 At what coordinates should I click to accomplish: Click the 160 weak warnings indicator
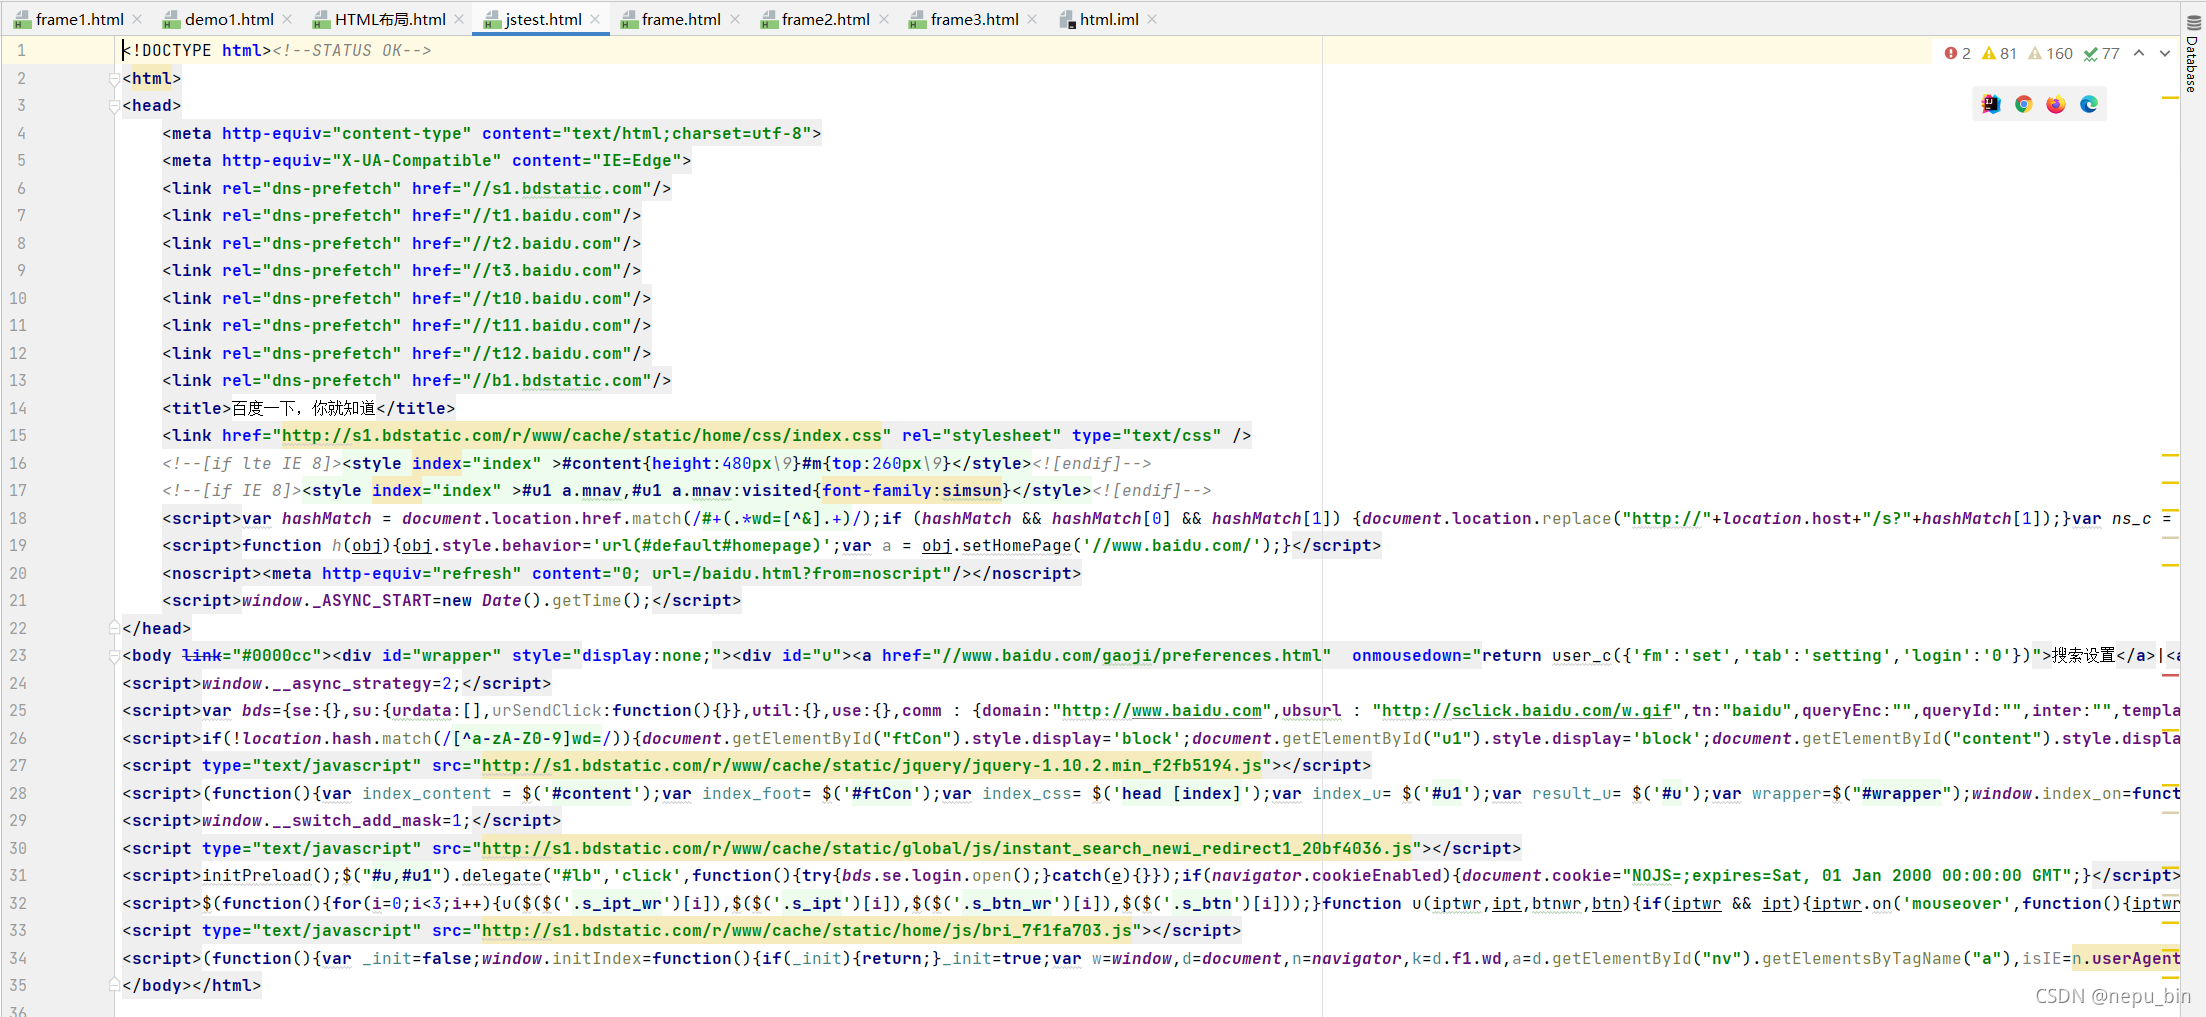coord(2050,53)
